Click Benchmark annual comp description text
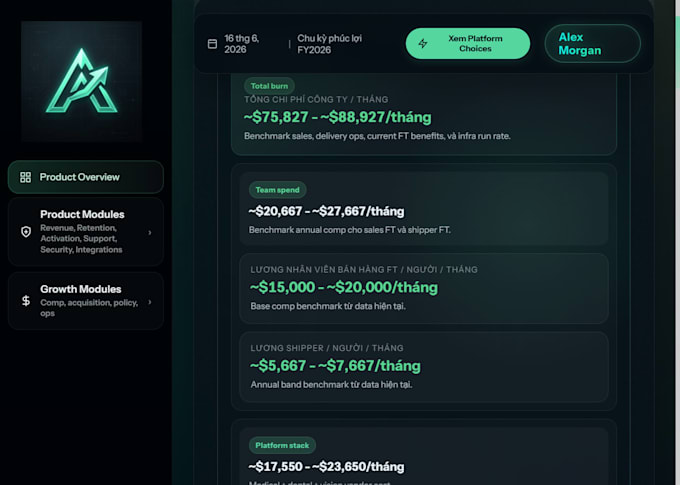The width and height of the screenshot is (680, 485). click(350, 230)
